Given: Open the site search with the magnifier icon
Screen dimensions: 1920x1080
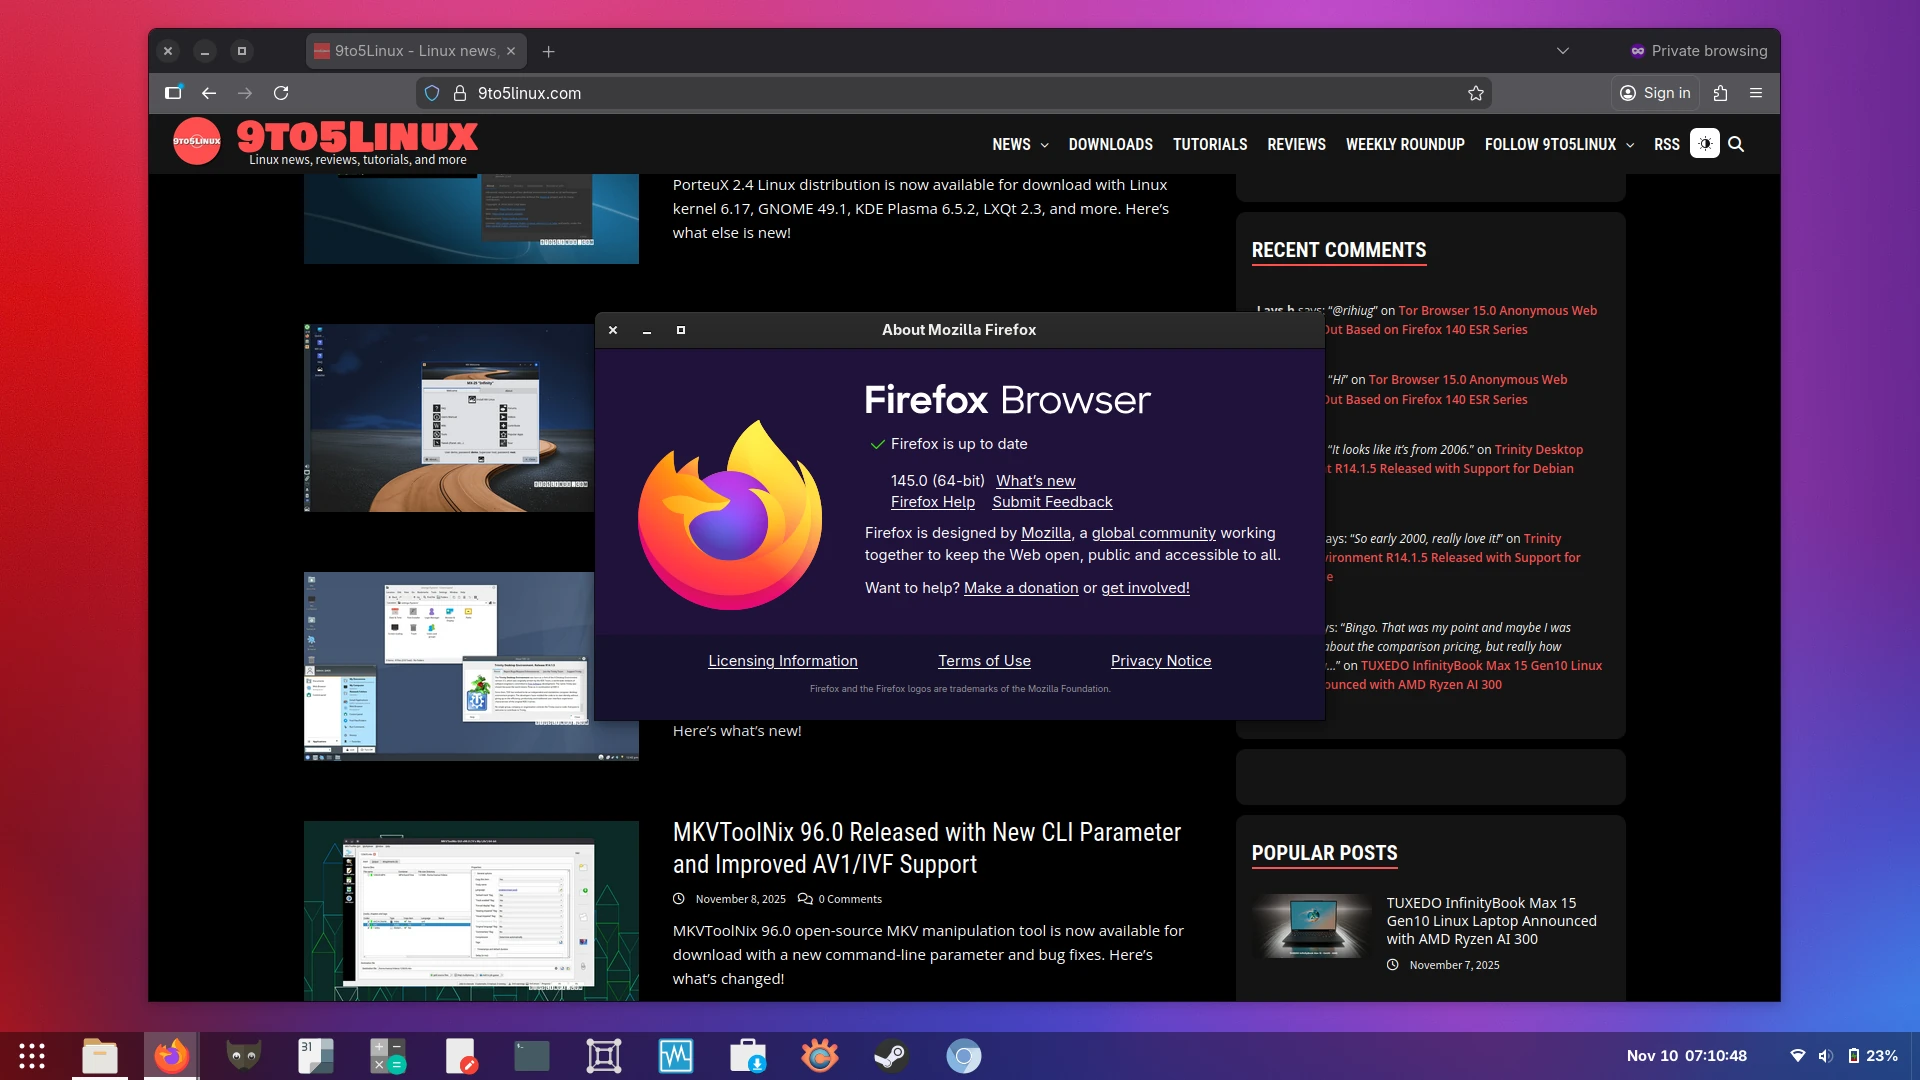Looking at the screenshot, I should pos(1737,144).
